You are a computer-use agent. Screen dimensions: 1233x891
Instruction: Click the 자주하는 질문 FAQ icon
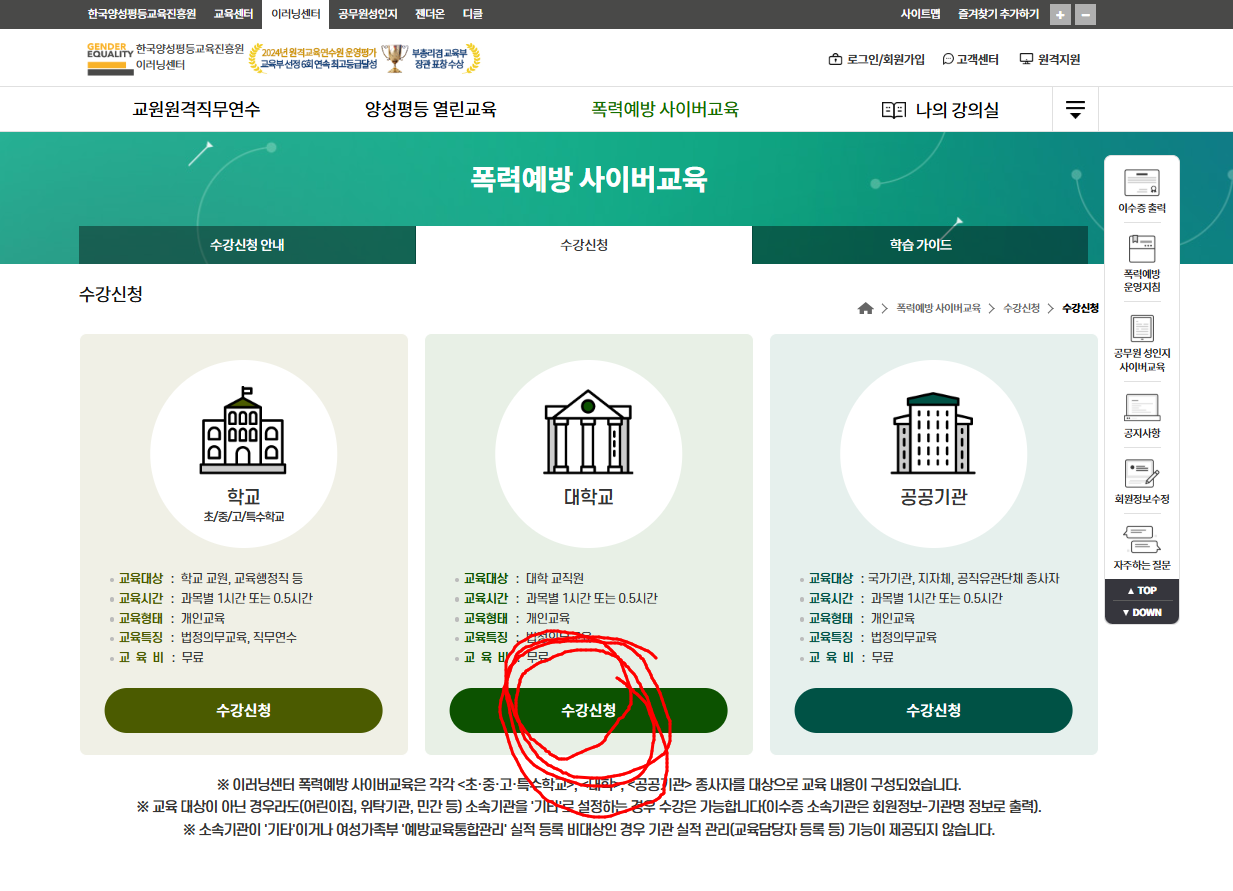pos(1141,539)
